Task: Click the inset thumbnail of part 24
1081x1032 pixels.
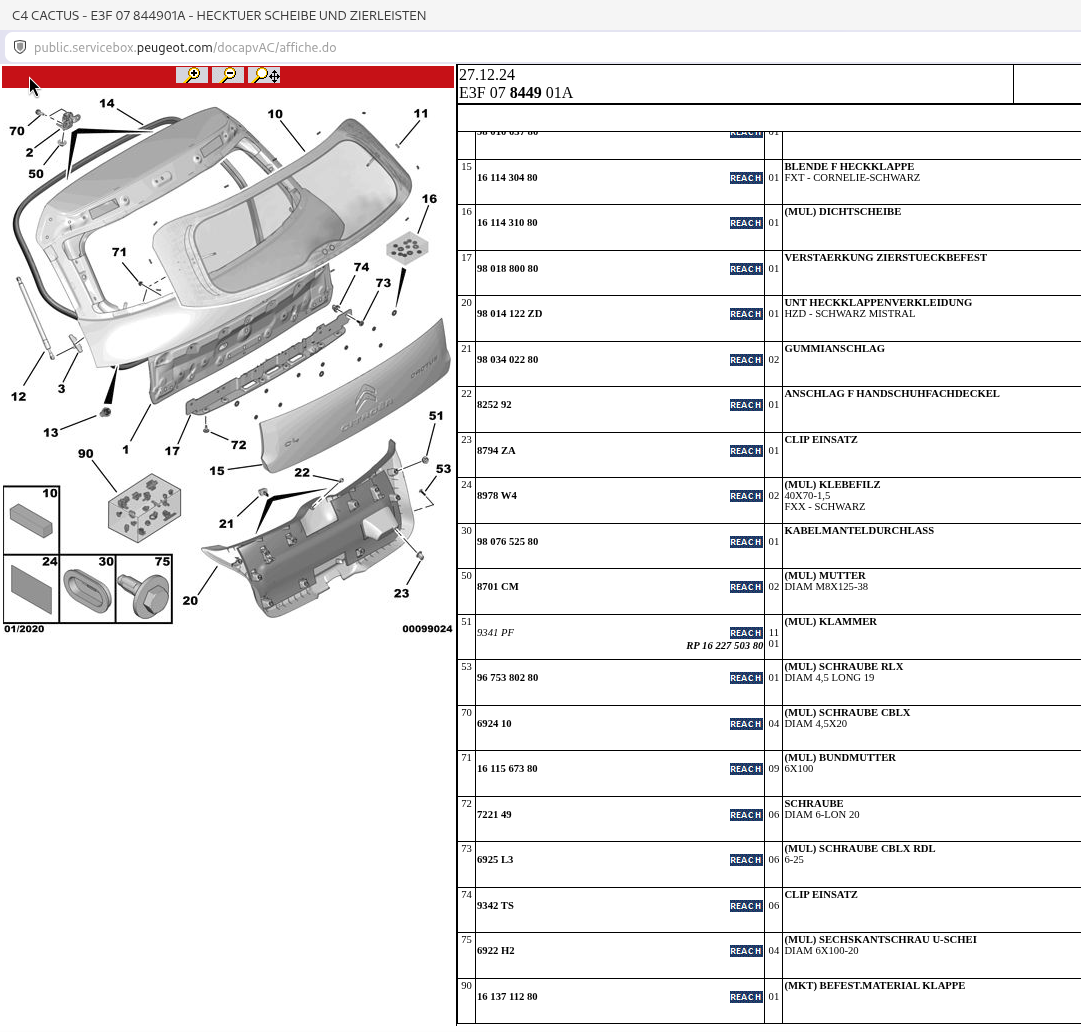Action: click(x=31, y=589)
